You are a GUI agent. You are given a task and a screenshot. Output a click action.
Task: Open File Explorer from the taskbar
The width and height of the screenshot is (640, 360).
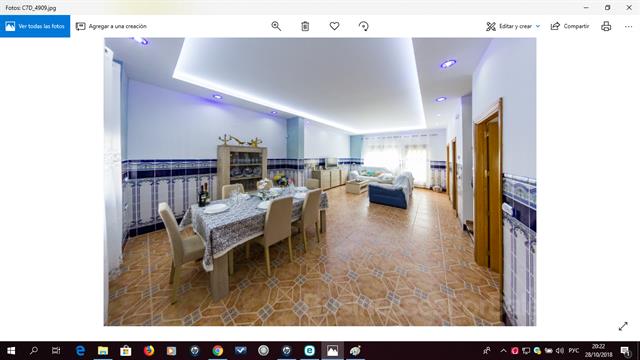pos(103,351)
